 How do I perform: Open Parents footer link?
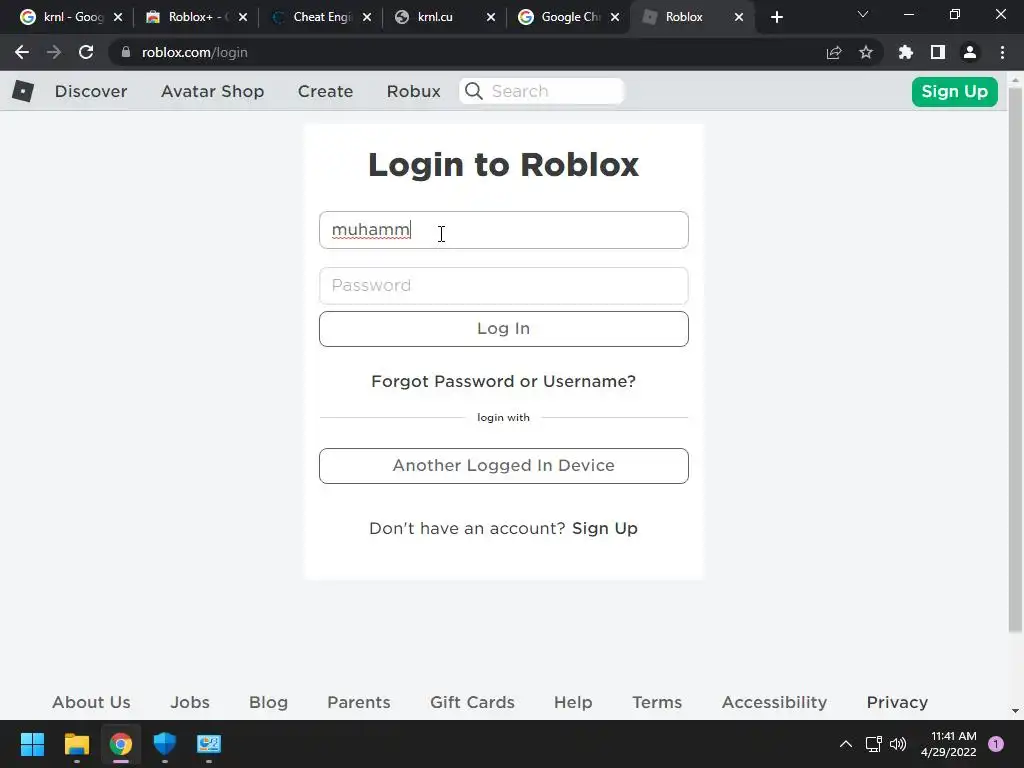click(x=359, y=702)
